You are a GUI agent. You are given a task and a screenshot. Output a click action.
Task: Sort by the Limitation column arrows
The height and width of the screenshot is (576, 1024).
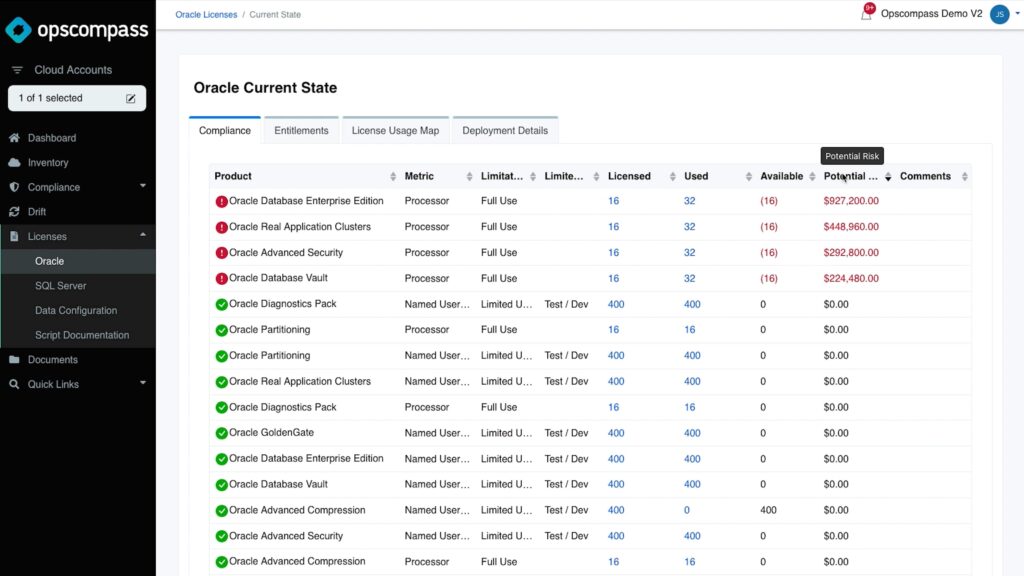(533, 176)
